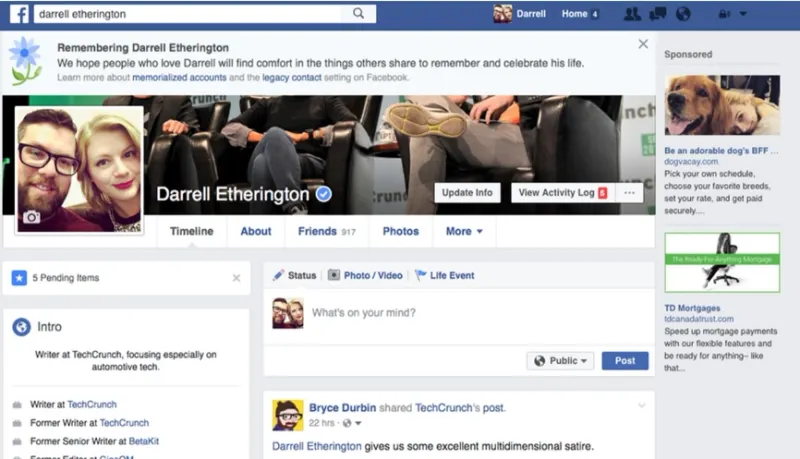Open TechCrunch's post link

460,408
